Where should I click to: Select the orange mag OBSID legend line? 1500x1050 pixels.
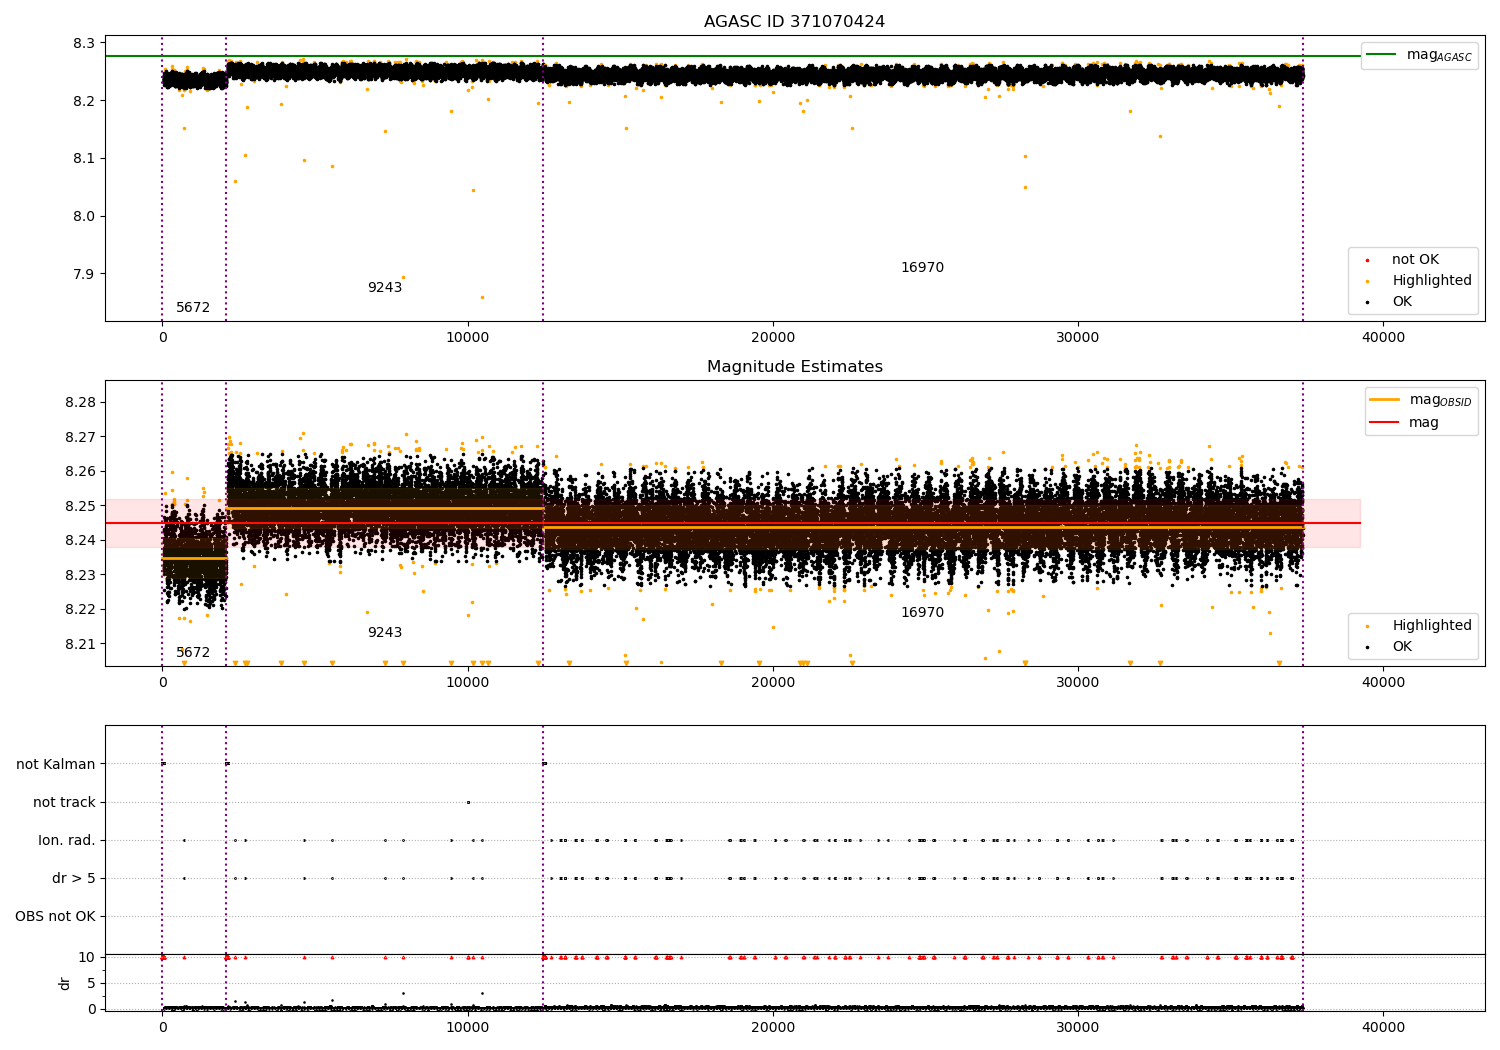coord(1384,400)
